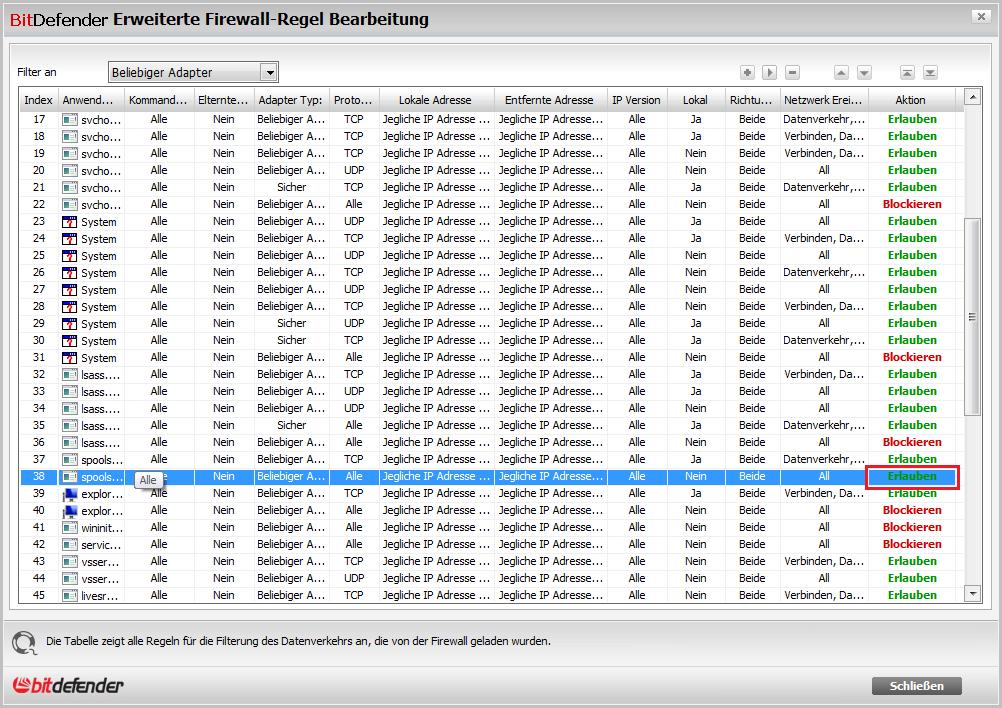Click the bitdefender logo at bottom left
Screen dimensions: 1002x708
[67, 686]
